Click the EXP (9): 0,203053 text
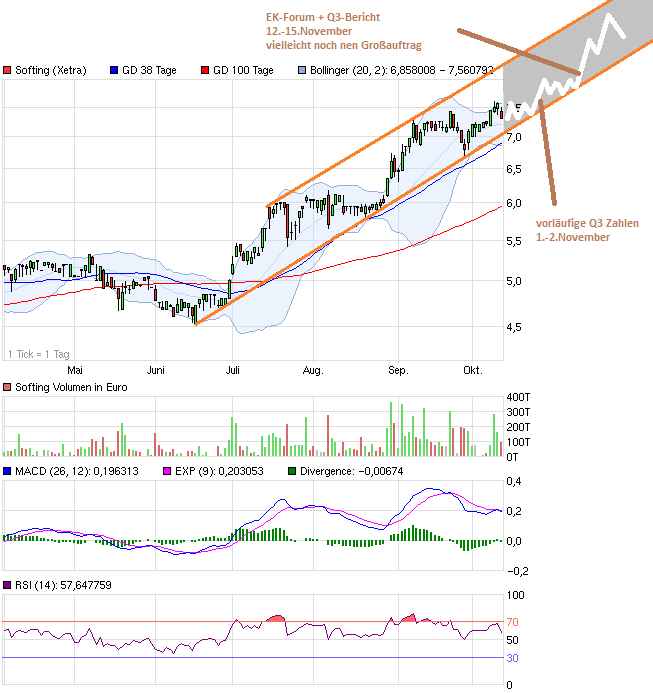Viewport: 653px width, 693px height. (x=219, y=472)
